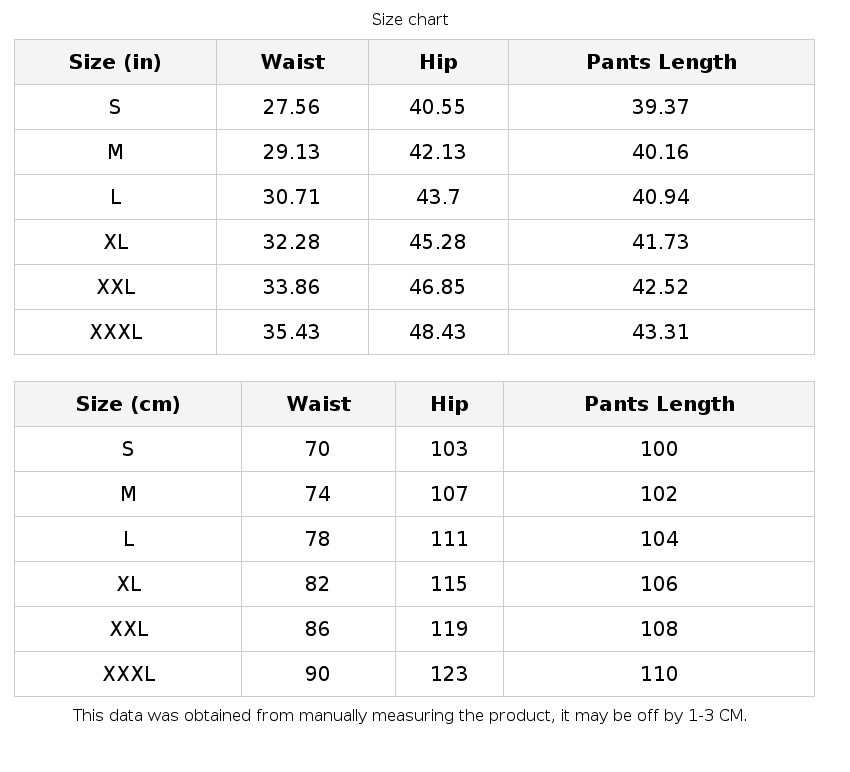Click the manual measurement disclaimer text

click(x=410, y=715)
